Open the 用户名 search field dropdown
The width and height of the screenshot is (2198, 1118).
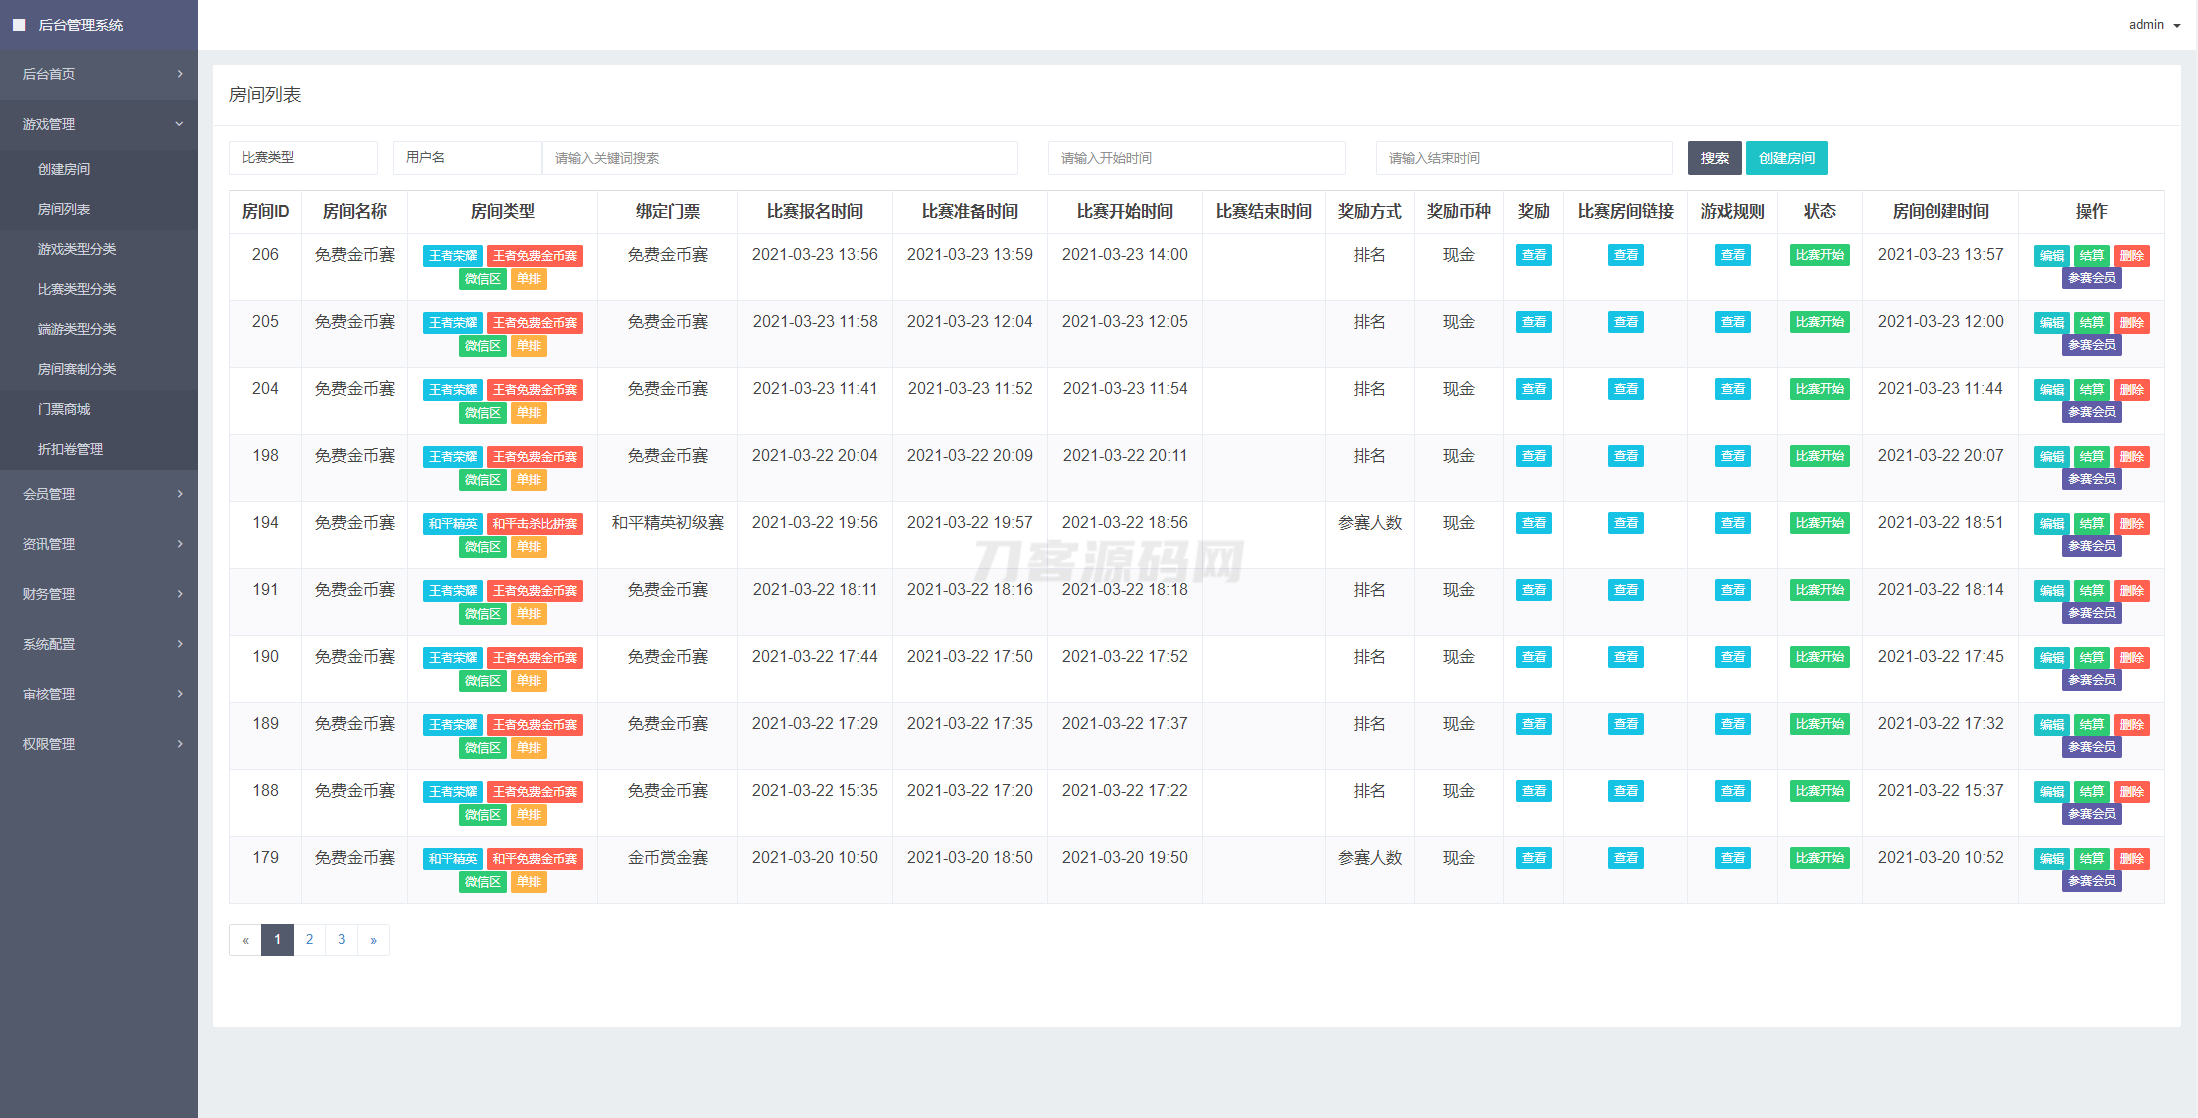point(467,158)
